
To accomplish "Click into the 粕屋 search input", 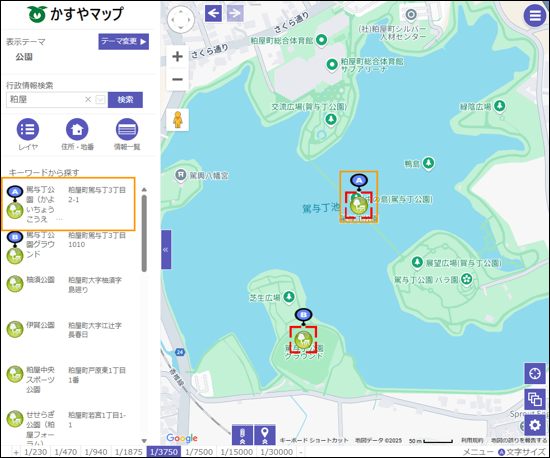I will coord(46,100).
